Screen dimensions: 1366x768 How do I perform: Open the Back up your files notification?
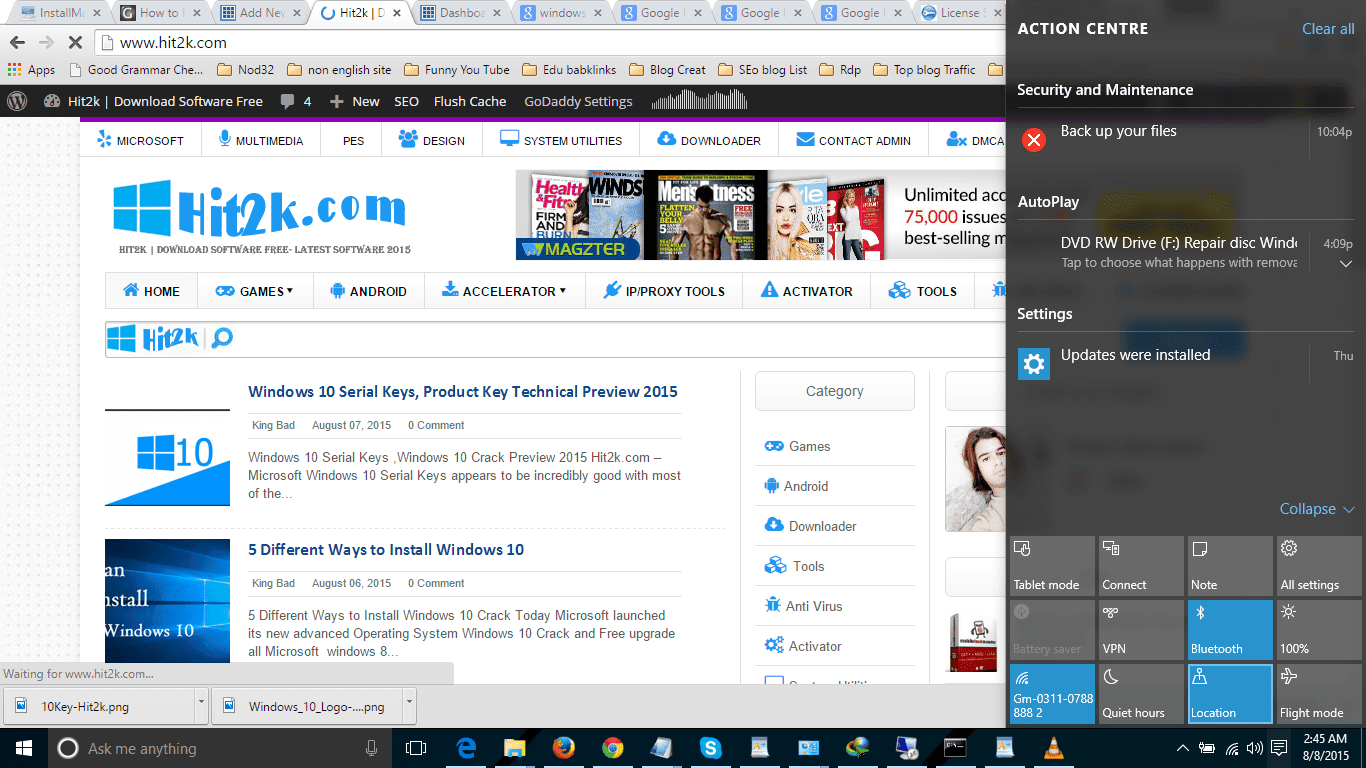(x=1186, y=139)
